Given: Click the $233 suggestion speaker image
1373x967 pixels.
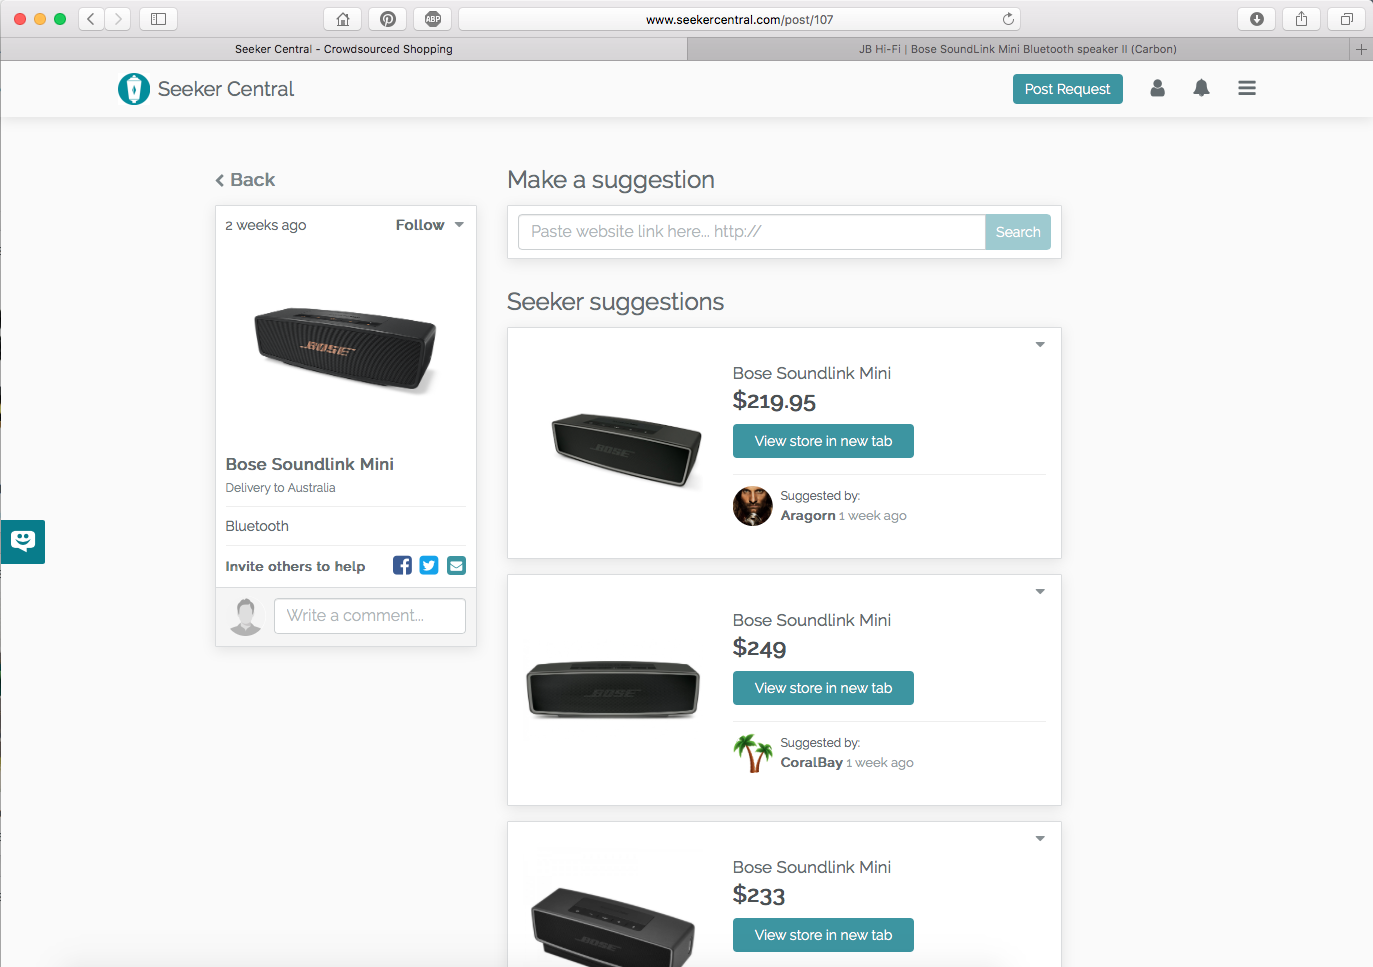Looking at the screenshot, I should point(613,926).
